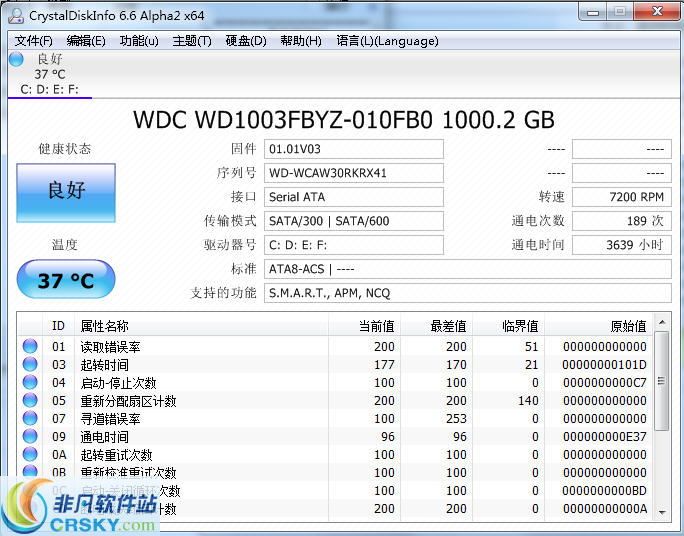This screenshot has height=536, width=684.
Task: Click status orb for attribute 01 读取错误率
Action: pos(30,346)
